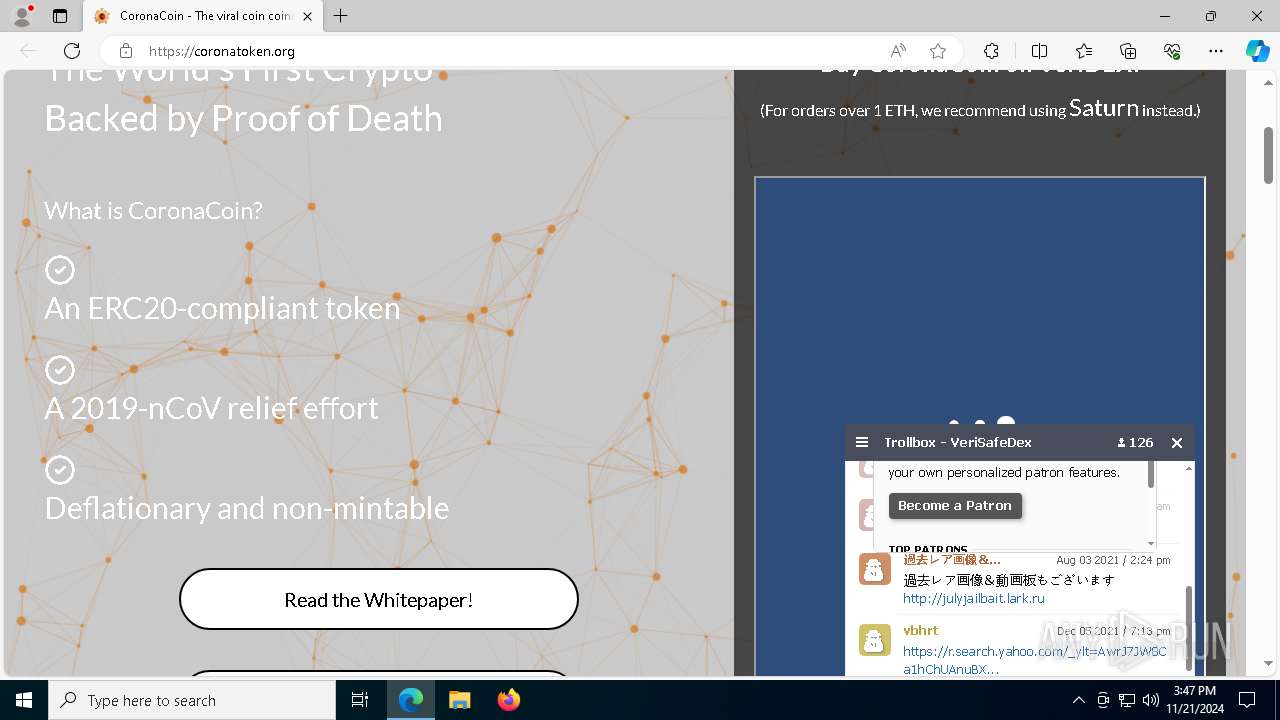Click the taskbar search box
This screenshot has height=720, width=1280.
[192, 700]
